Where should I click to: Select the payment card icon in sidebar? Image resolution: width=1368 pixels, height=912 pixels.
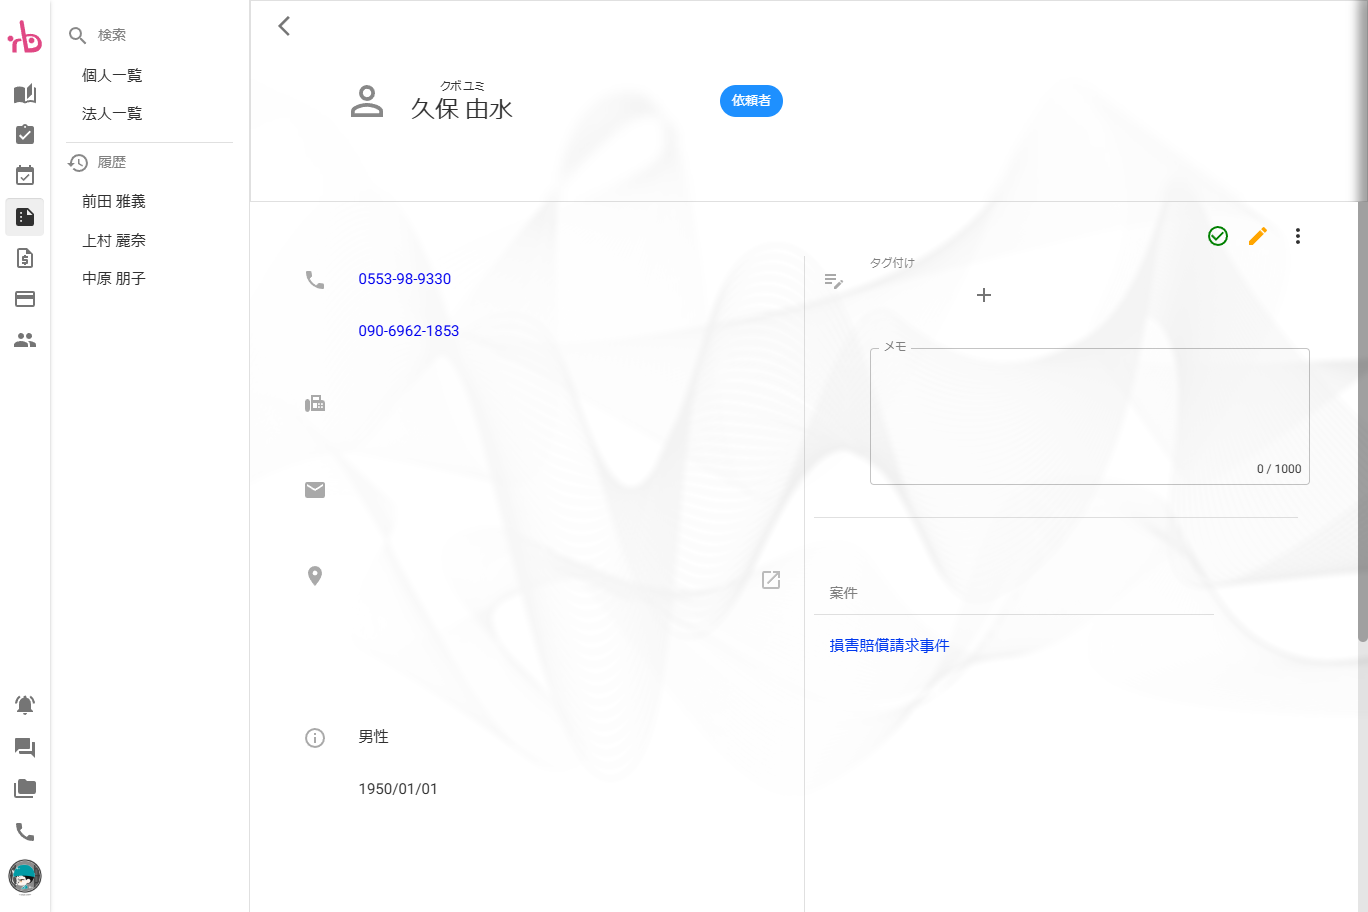pyautogui.click(x=24, y=299)
